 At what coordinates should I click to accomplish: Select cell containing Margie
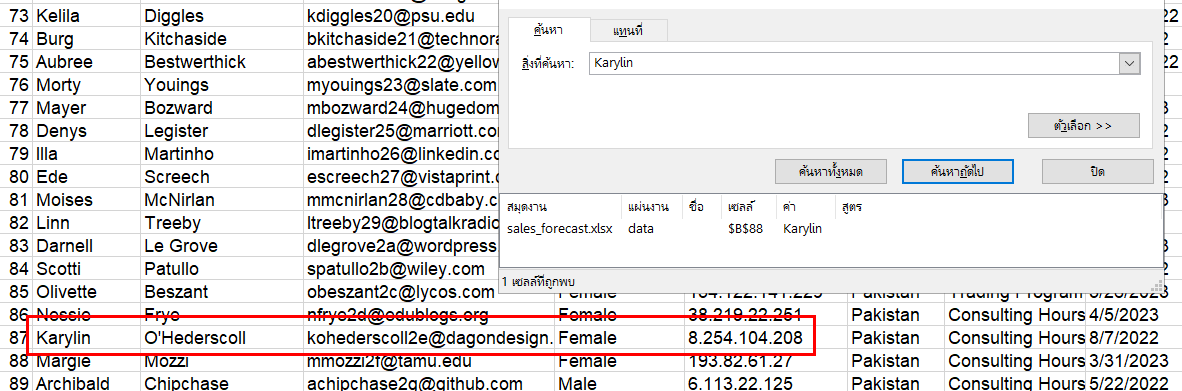click(87, 362)
